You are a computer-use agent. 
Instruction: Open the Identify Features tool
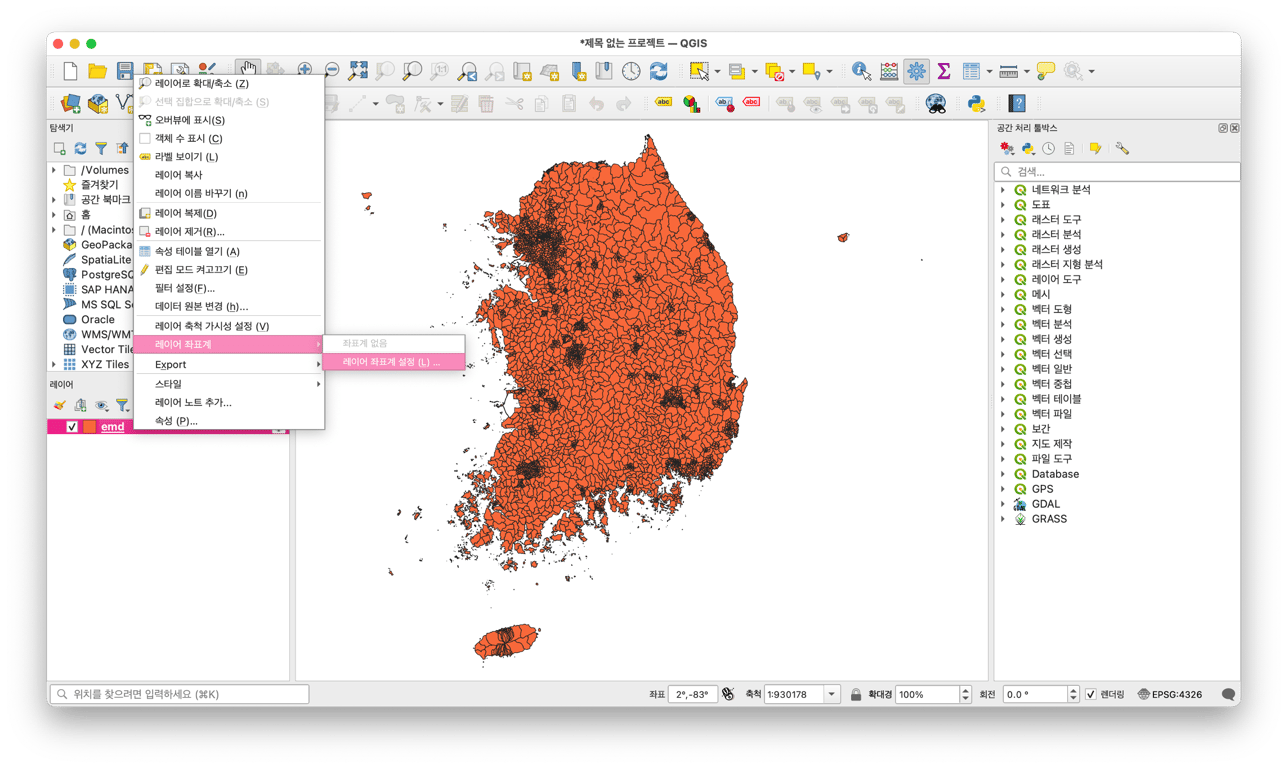[861, 71]
